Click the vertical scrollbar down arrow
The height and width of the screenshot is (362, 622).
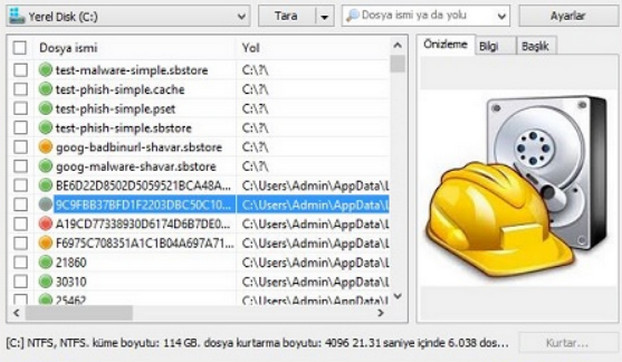point(397,296)
